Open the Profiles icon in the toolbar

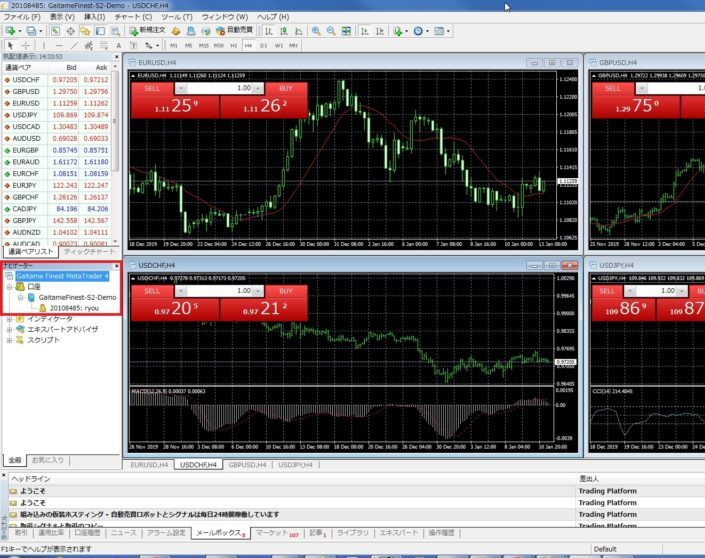click(31, 31)
